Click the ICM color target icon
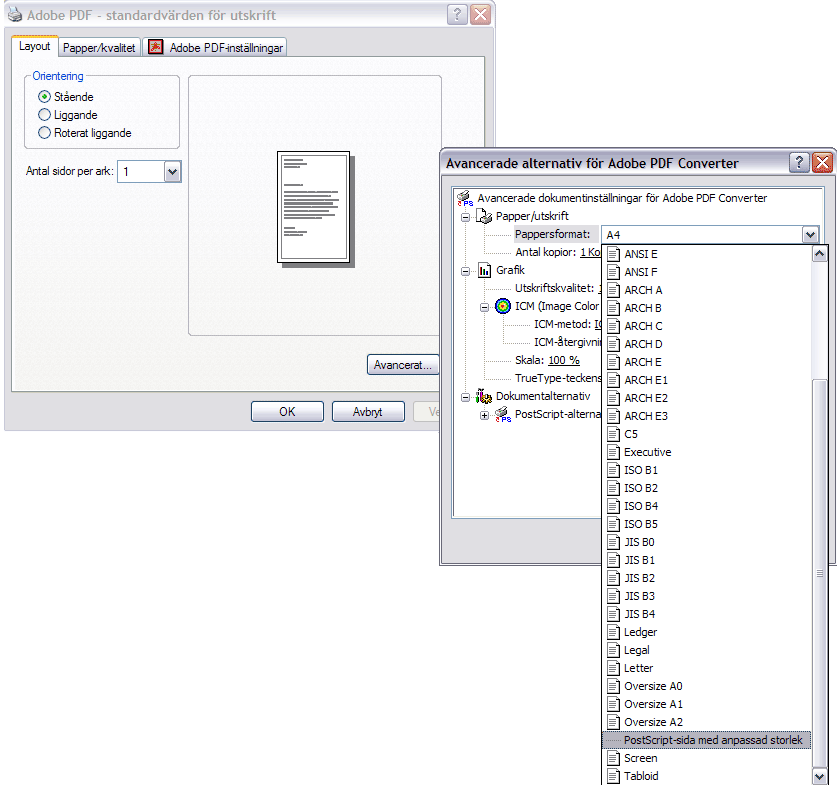Viewport: 840px width, 785px height. [502, 306]
